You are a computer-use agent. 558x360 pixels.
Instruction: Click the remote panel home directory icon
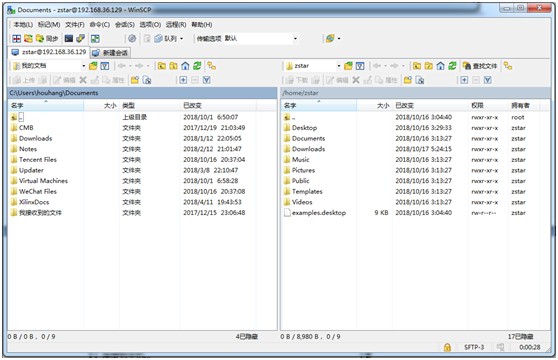click(440, 66)
